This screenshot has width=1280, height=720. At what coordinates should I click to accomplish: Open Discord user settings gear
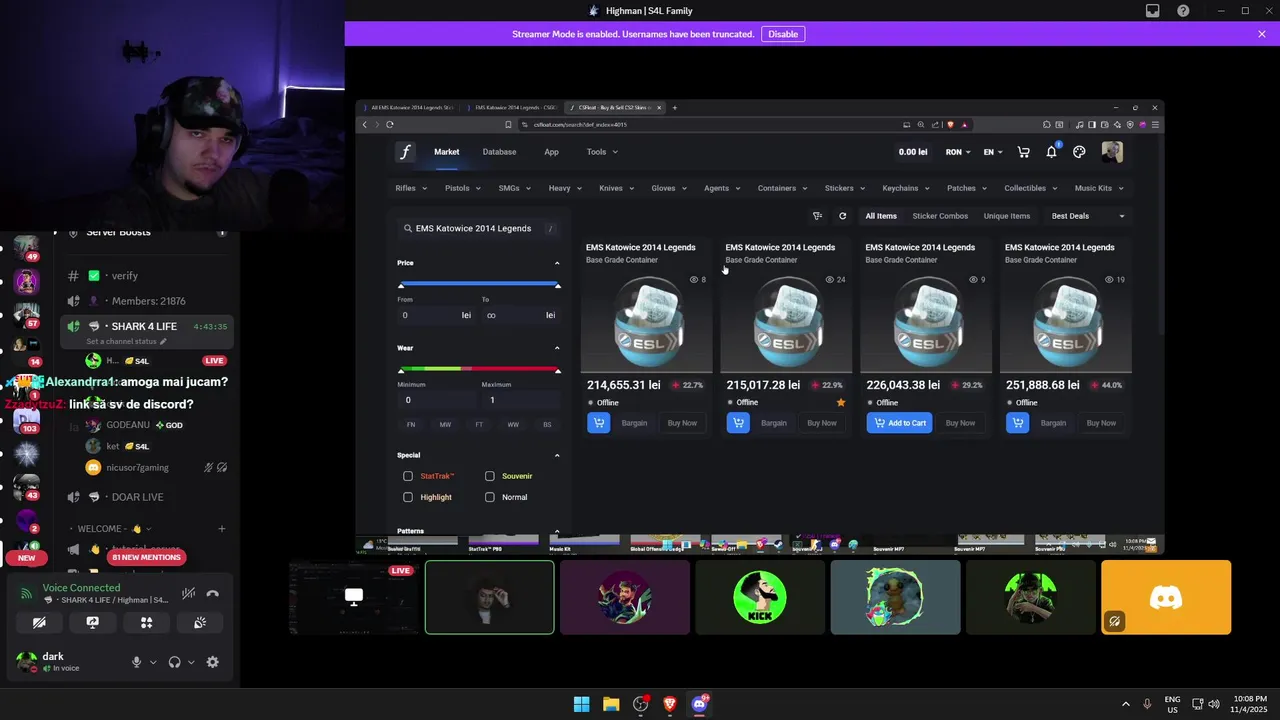pos(212,662)
